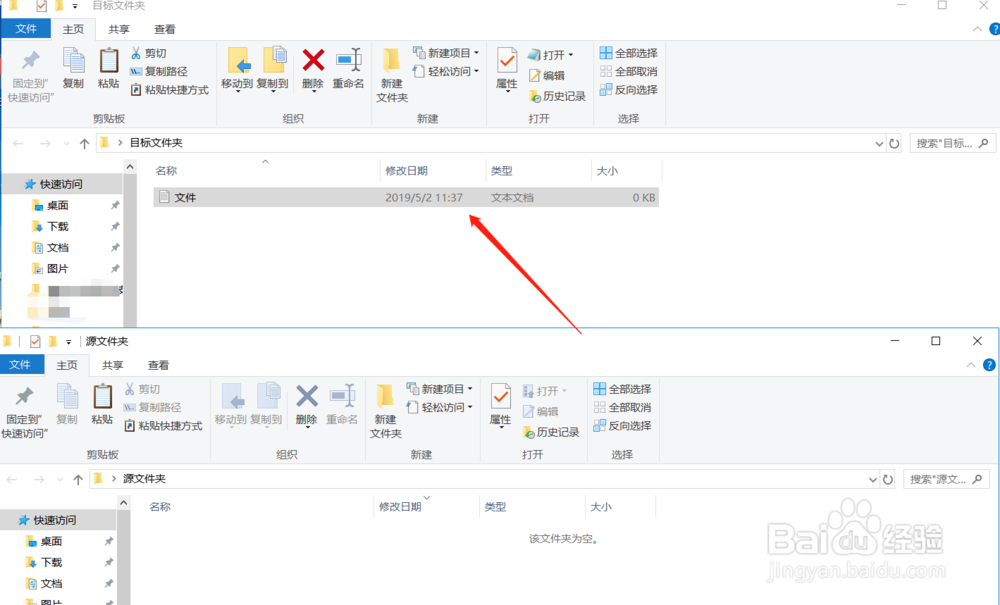Open 文件 menu in 源文件夹 window
The image size is (1000, 605).
(x=20, y=365)
